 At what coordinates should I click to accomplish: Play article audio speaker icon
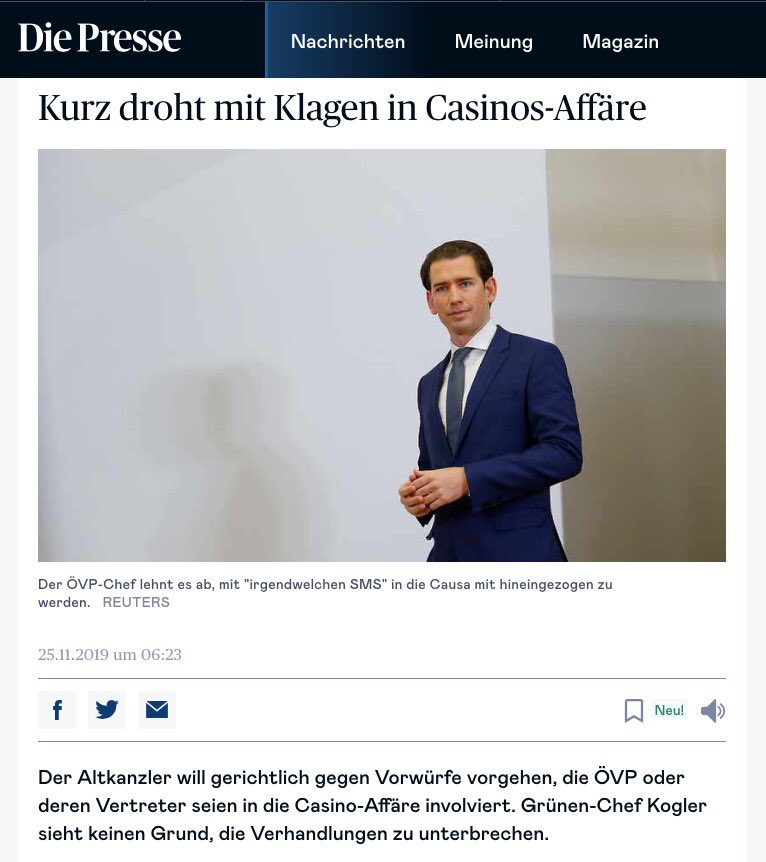pos(713,711)
